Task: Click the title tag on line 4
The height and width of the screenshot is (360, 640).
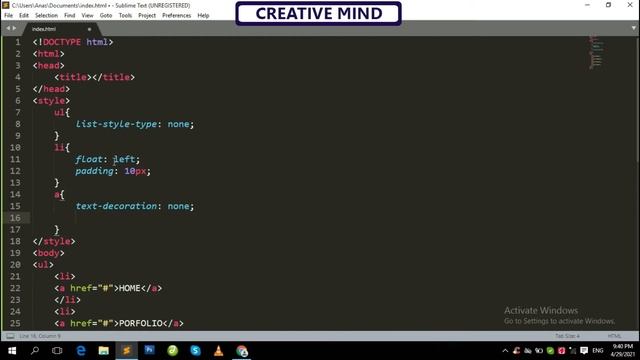Action: (x=94, y=77)
